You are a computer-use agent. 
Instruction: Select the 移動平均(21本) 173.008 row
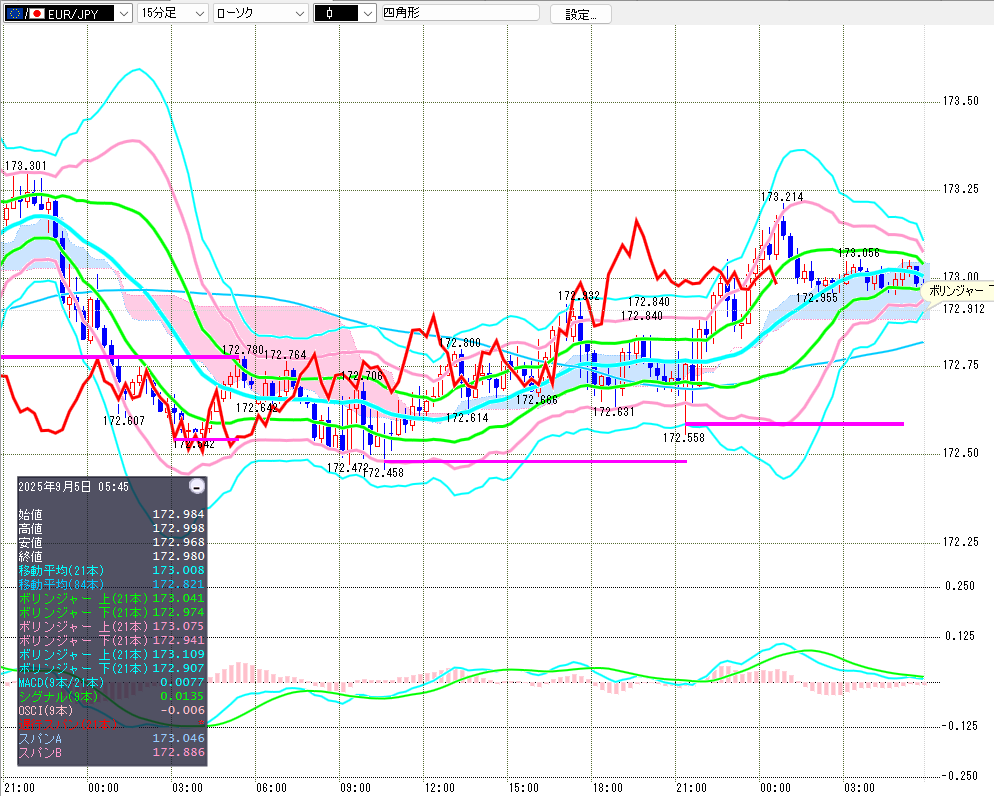112,570
